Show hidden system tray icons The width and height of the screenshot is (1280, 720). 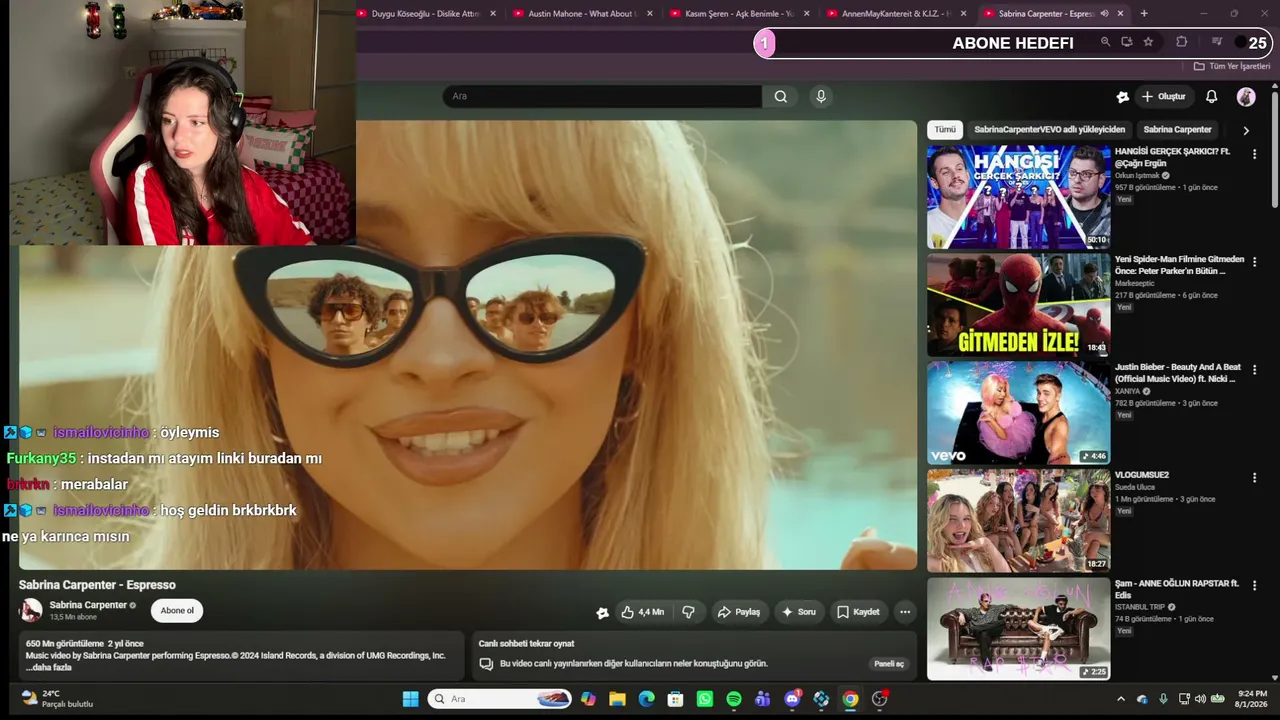pos(1120,699)
